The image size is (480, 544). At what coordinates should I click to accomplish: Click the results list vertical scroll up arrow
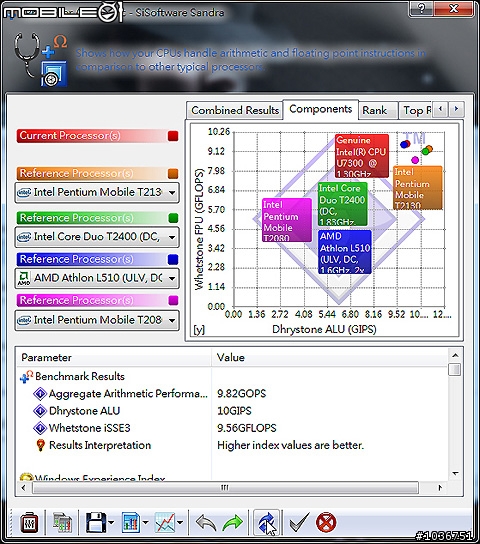pyautogui.click(x=455, y=355)
